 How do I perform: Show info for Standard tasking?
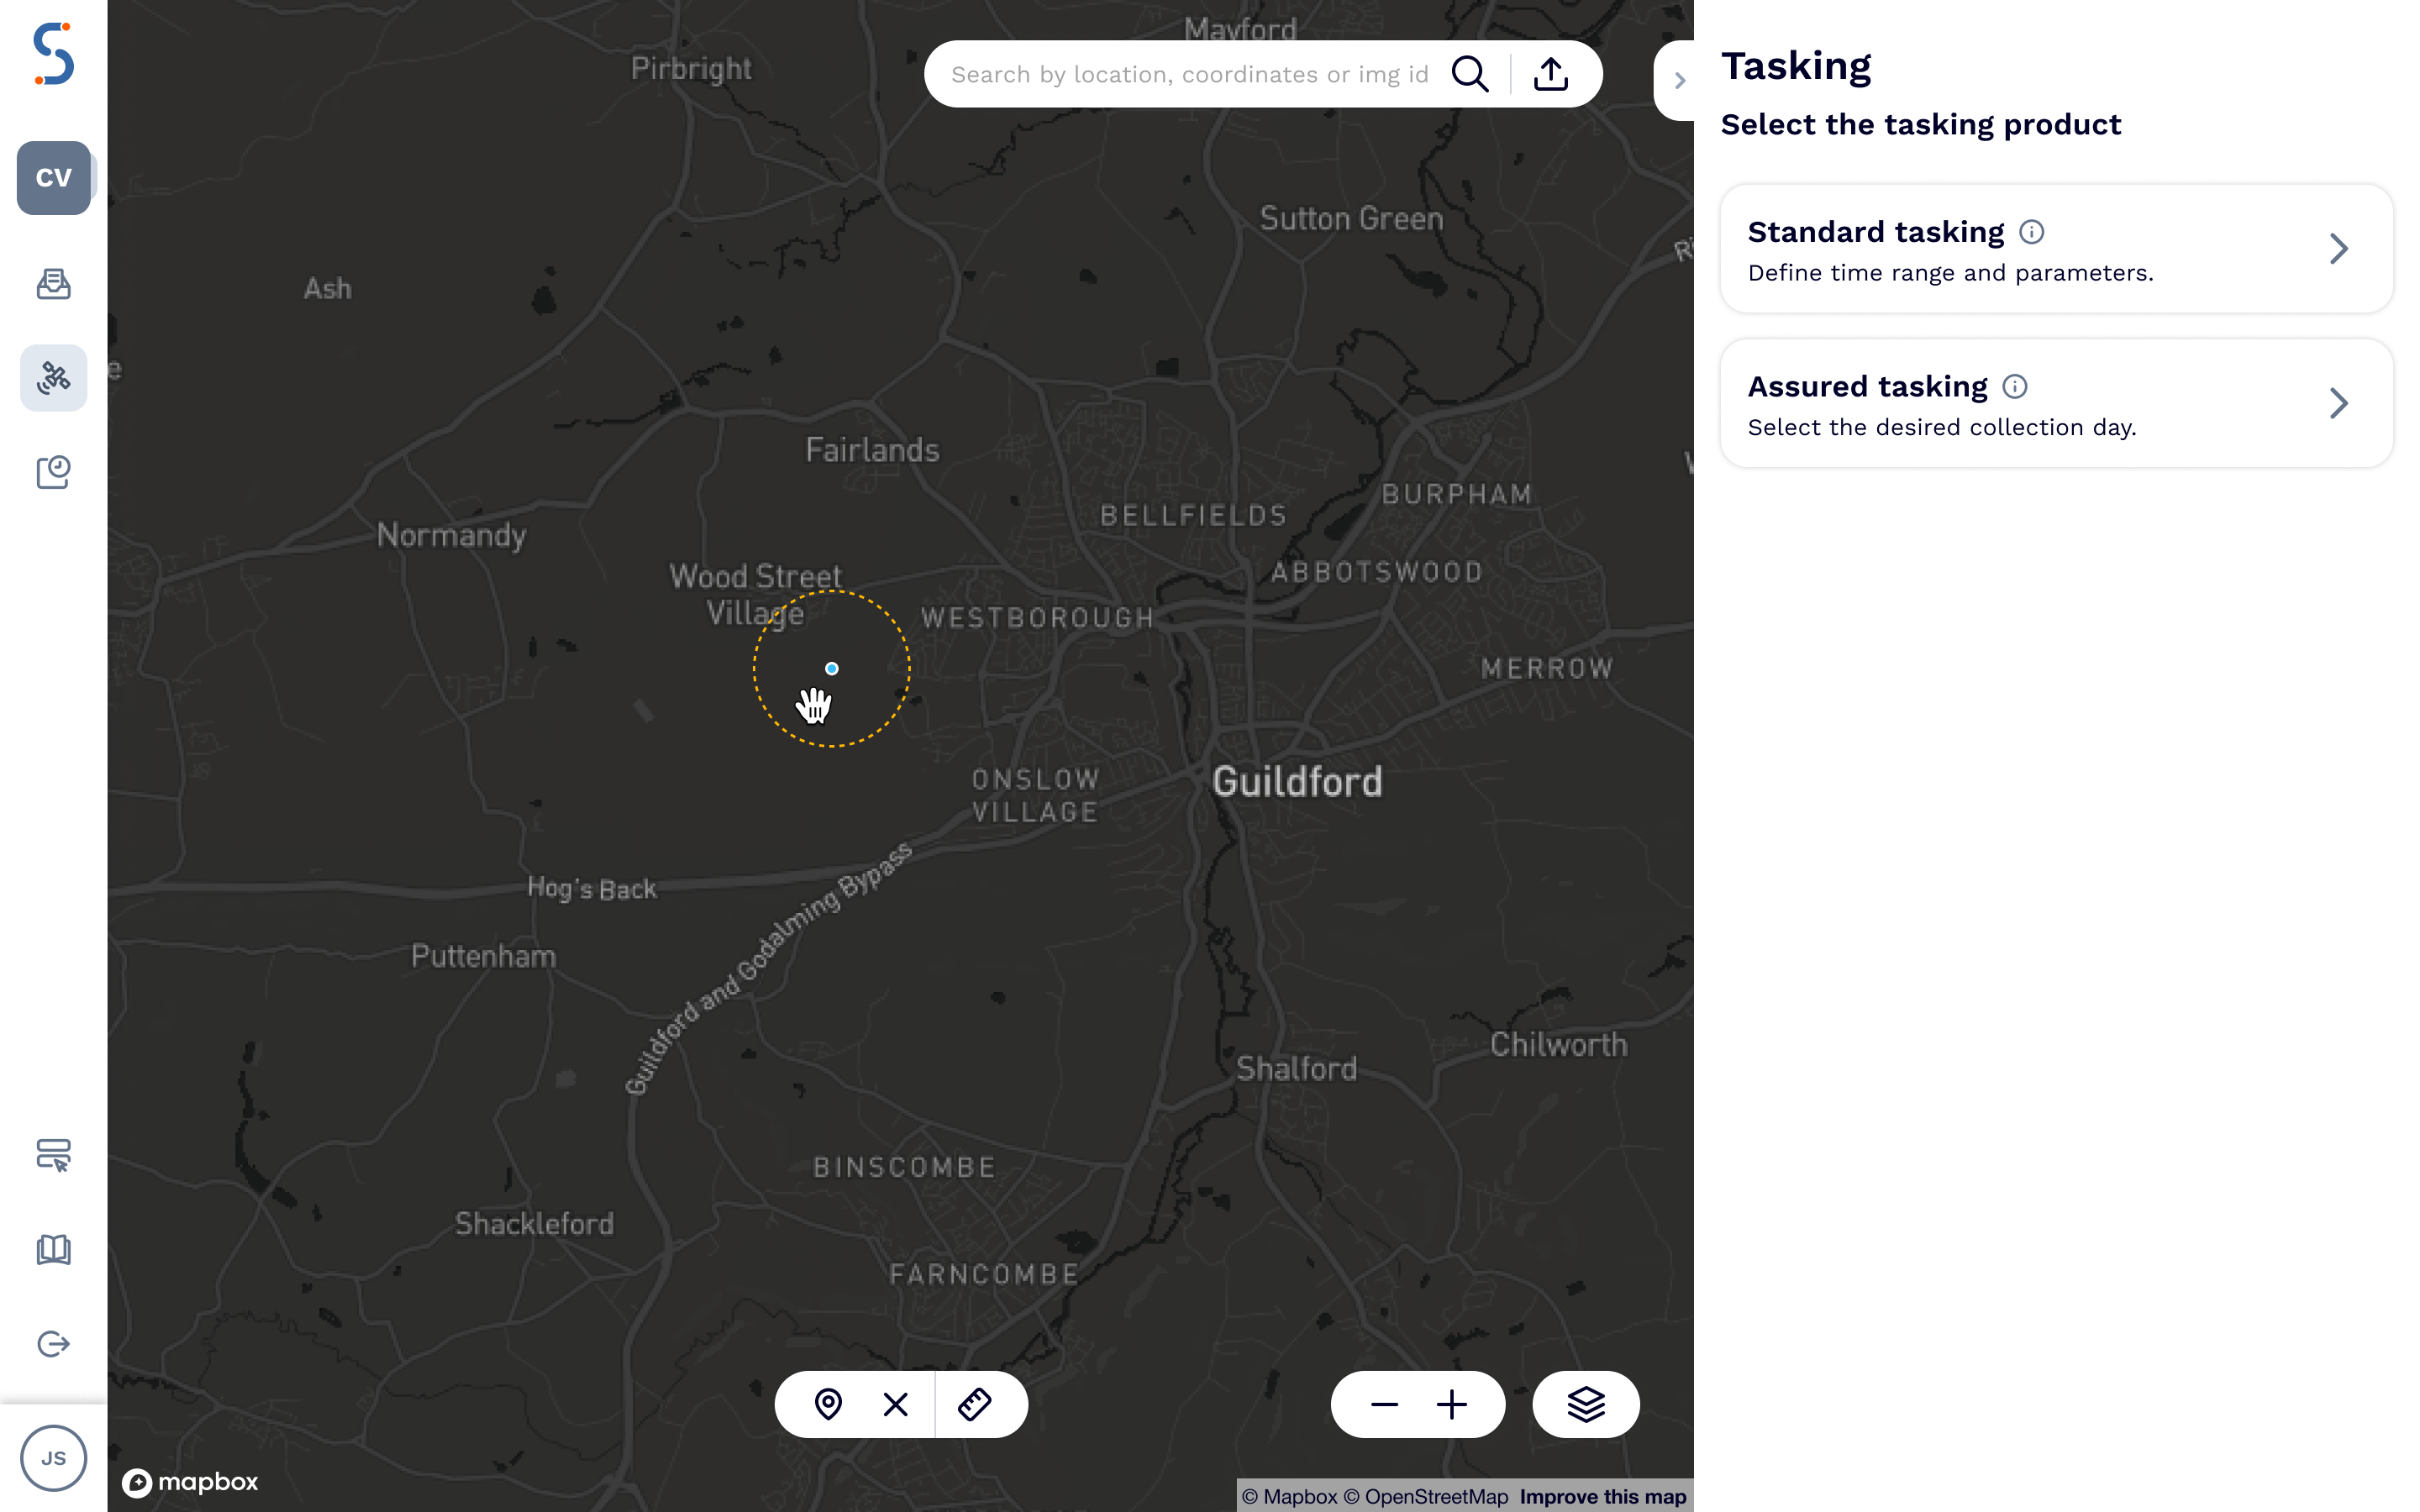[2031, 232]
